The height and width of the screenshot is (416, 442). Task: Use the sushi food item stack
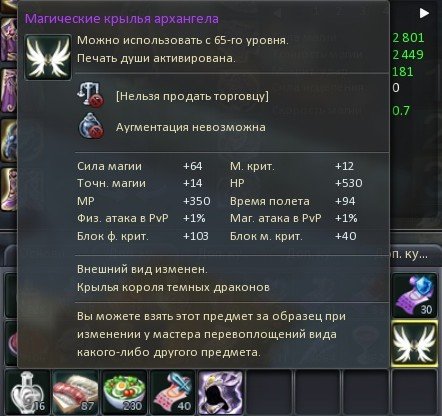76,393
